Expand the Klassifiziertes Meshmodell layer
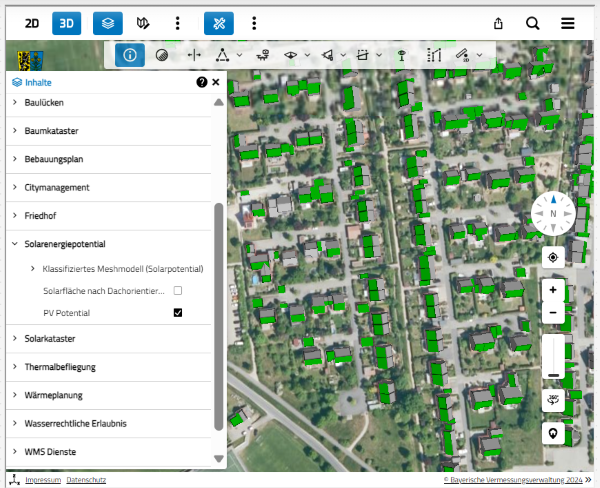This screenshot has height=488, width=600. (33, 269)
